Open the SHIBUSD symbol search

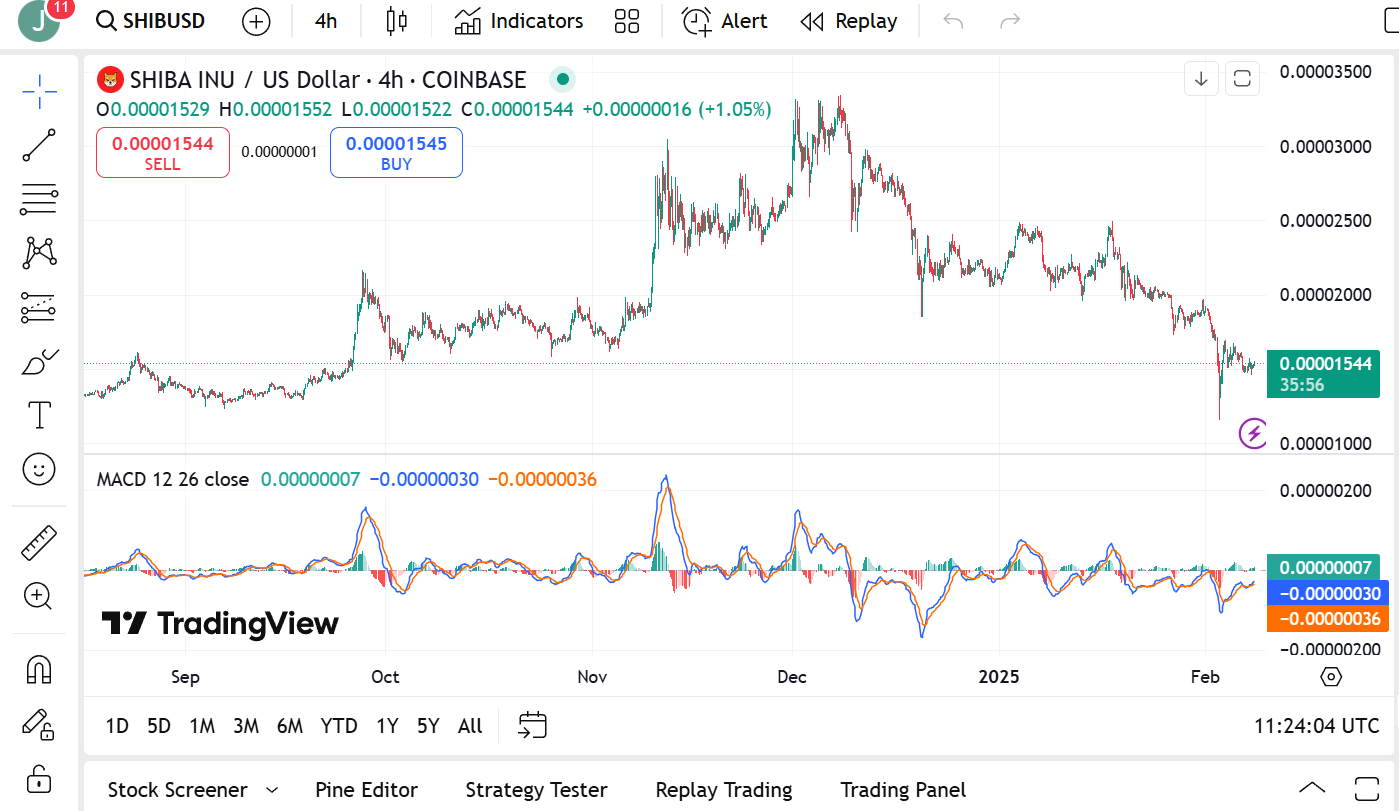pos(151,21)
